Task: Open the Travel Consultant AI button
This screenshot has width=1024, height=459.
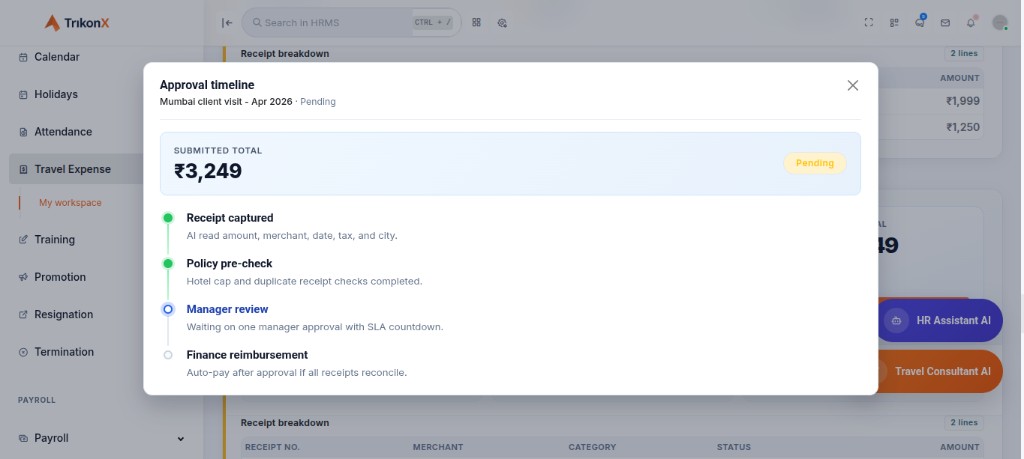Action: (940, 371)
